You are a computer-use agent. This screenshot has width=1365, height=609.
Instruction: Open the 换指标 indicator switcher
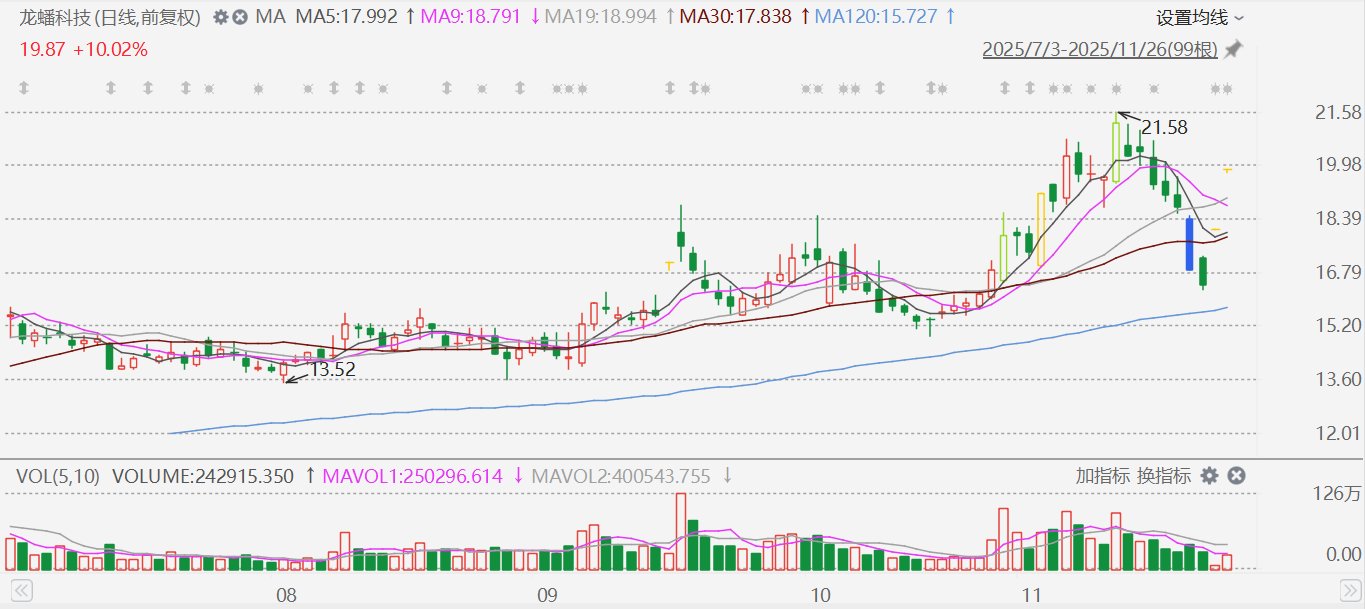coord(1164,476)
